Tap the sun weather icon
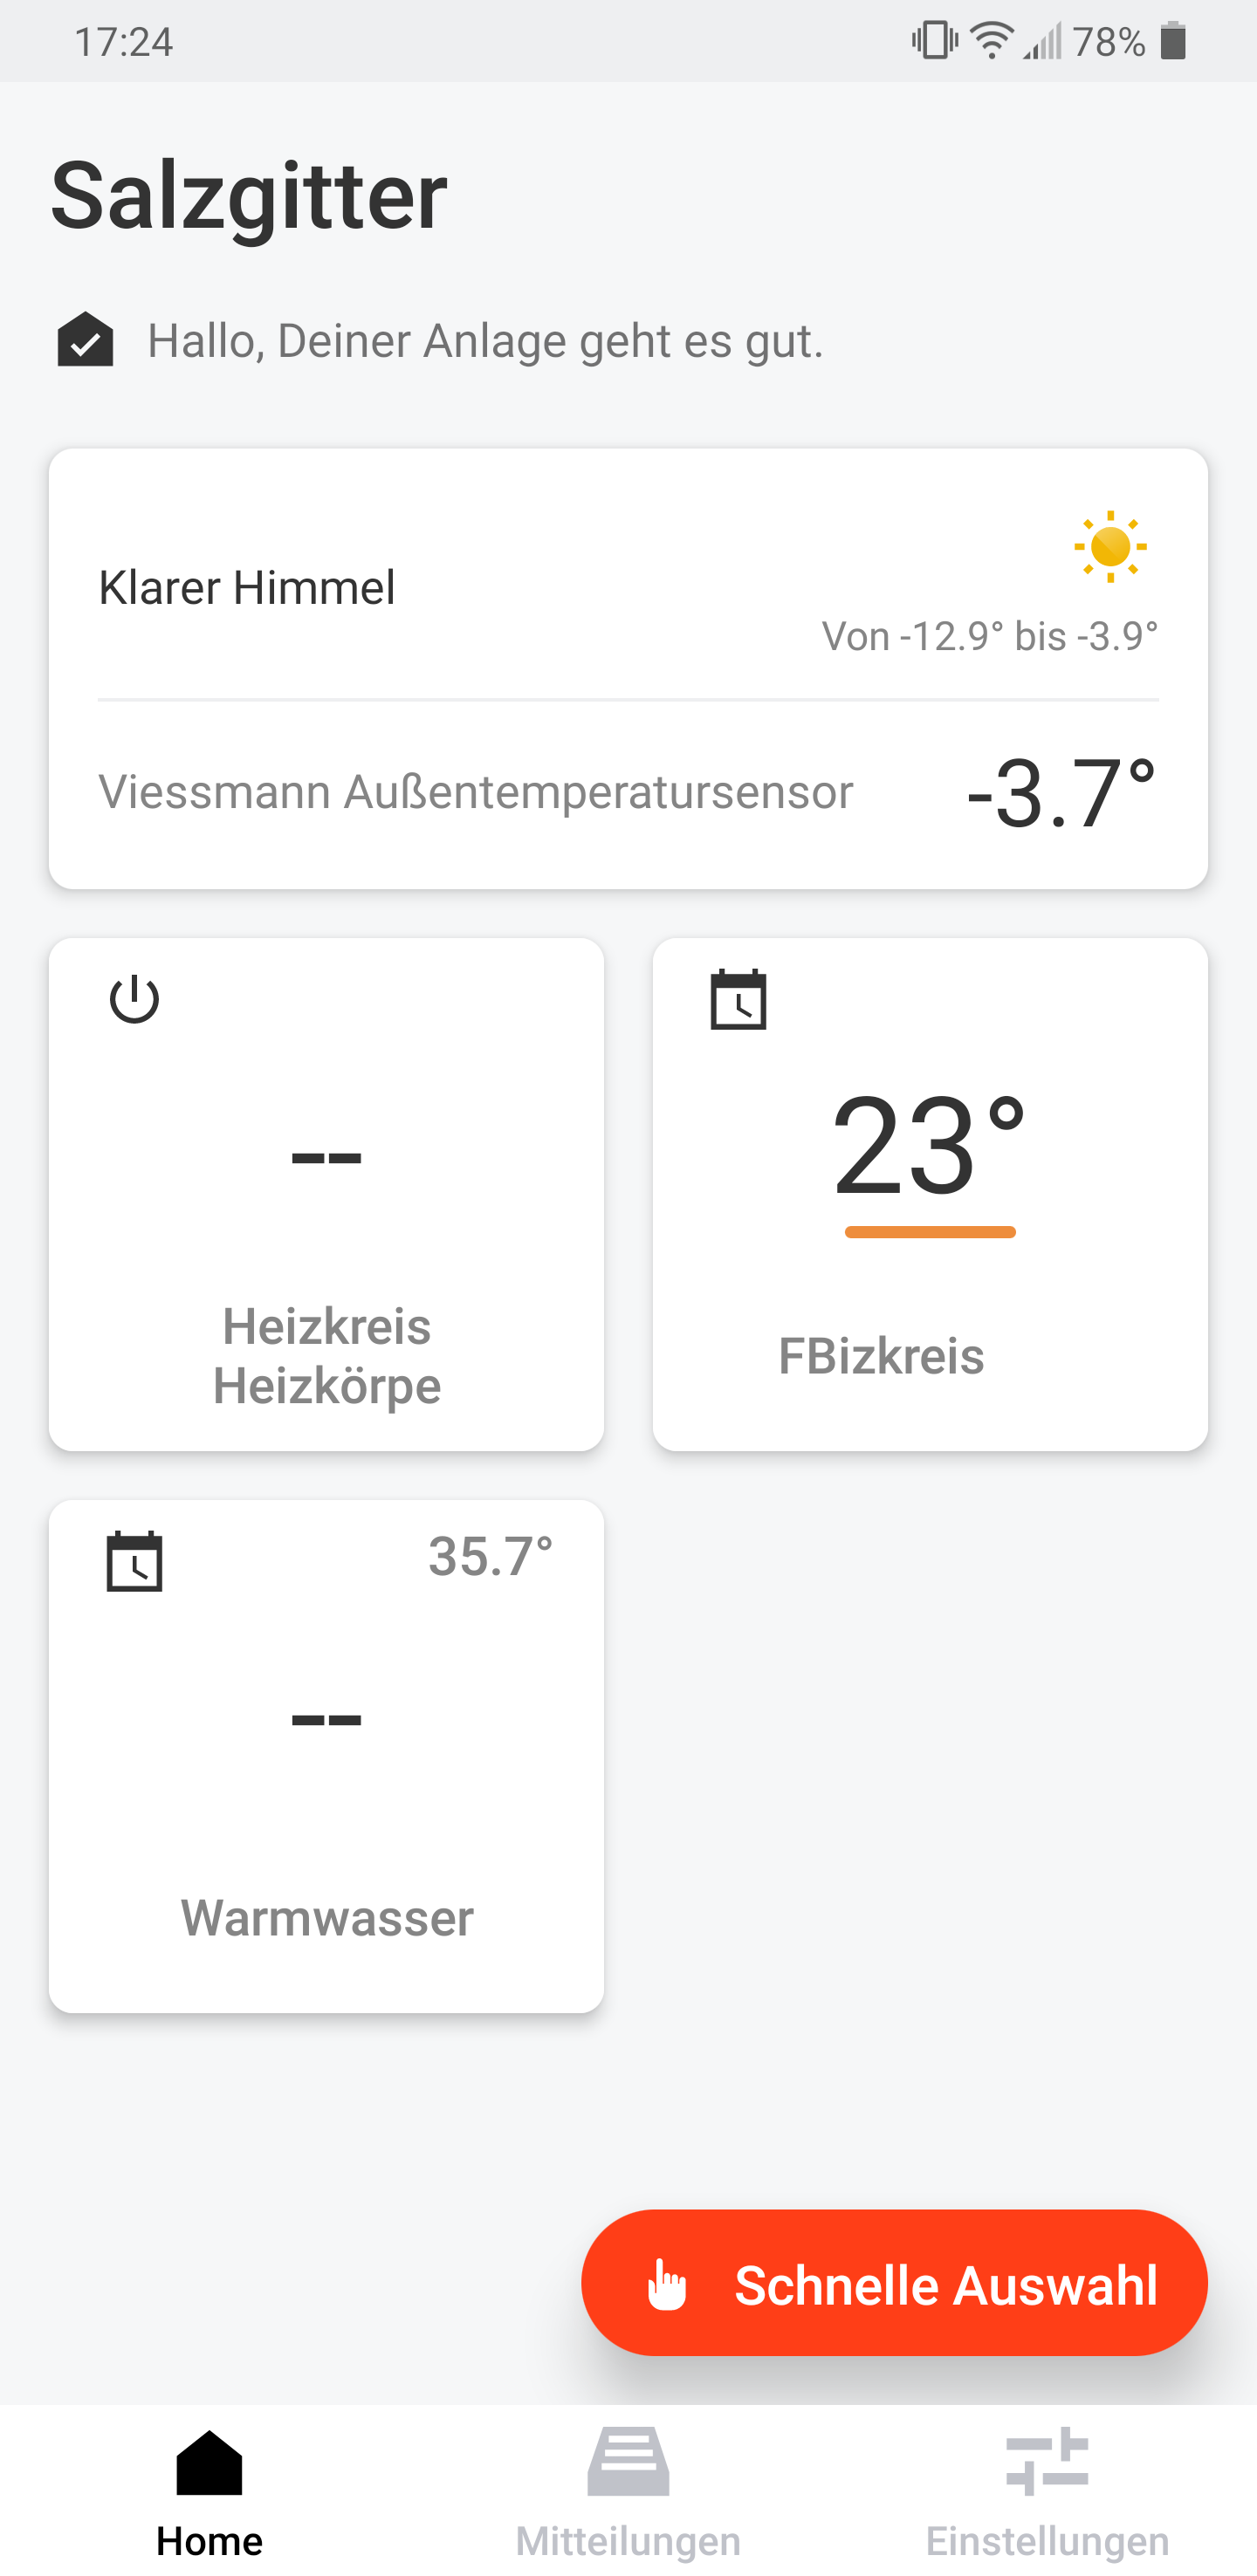 [x=1110, y=547]
